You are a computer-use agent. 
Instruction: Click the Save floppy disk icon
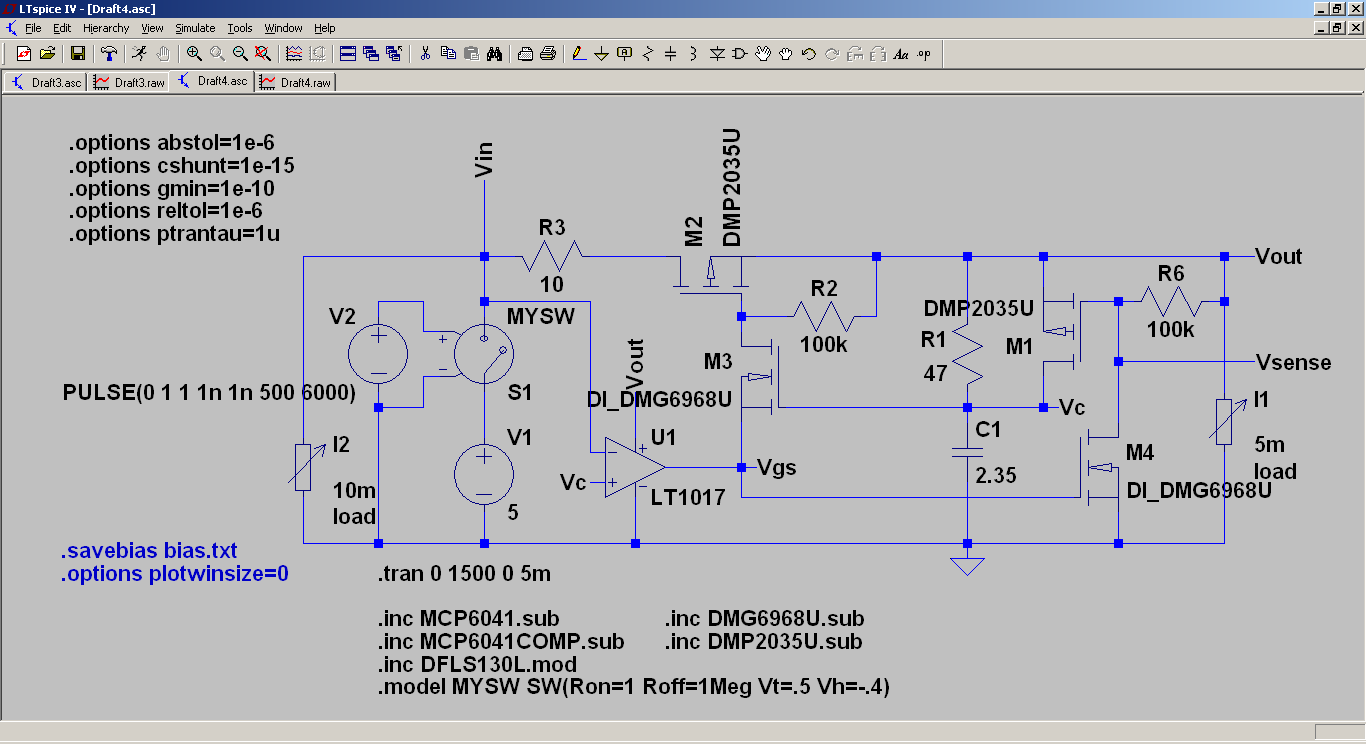pos(76,53)
